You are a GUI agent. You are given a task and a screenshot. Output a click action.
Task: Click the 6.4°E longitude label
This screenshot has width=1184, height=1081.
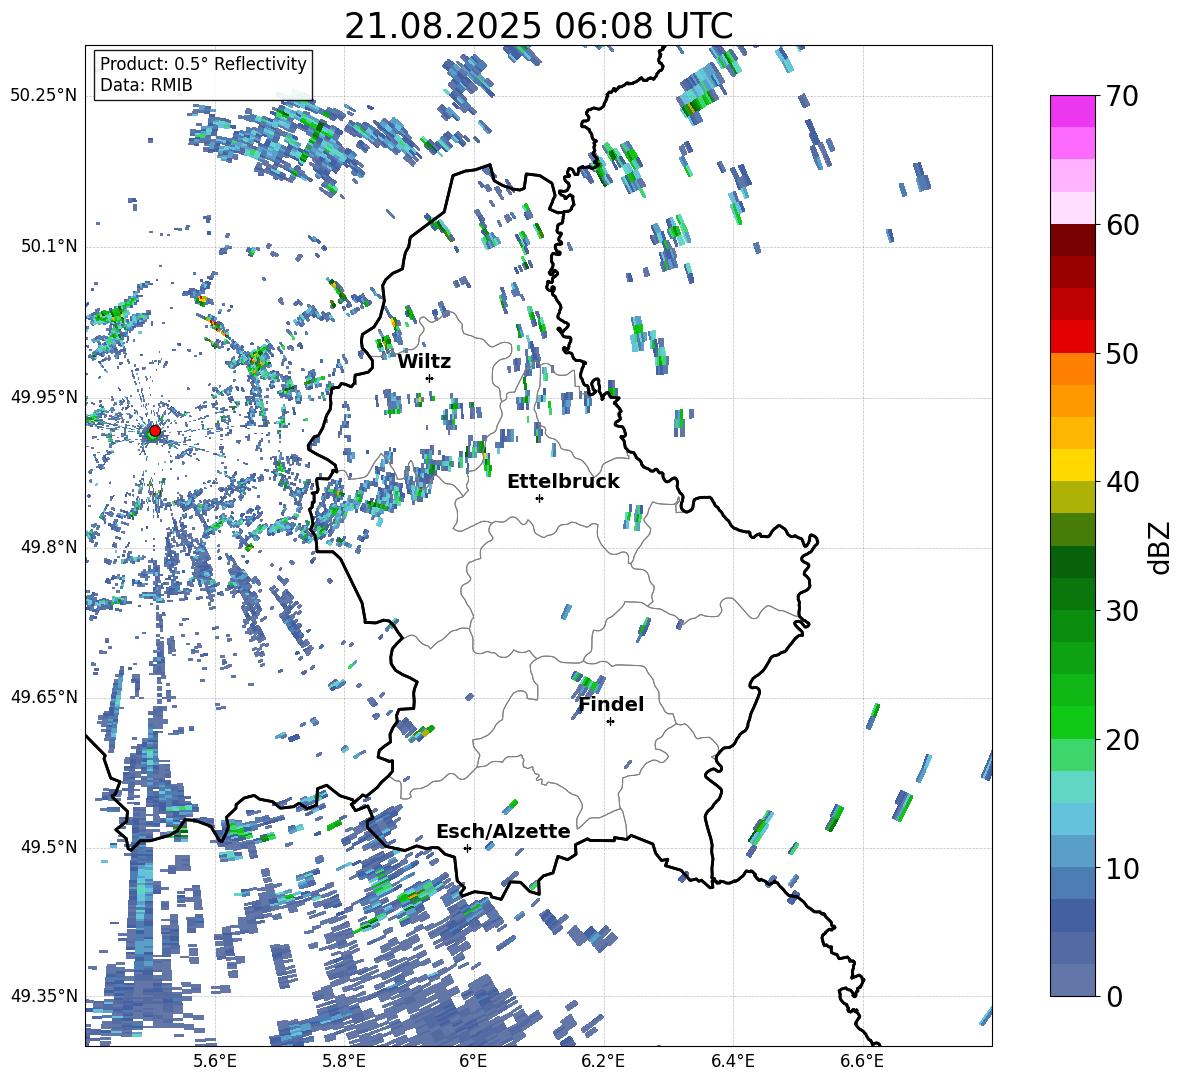click(x=732, y=1061)
